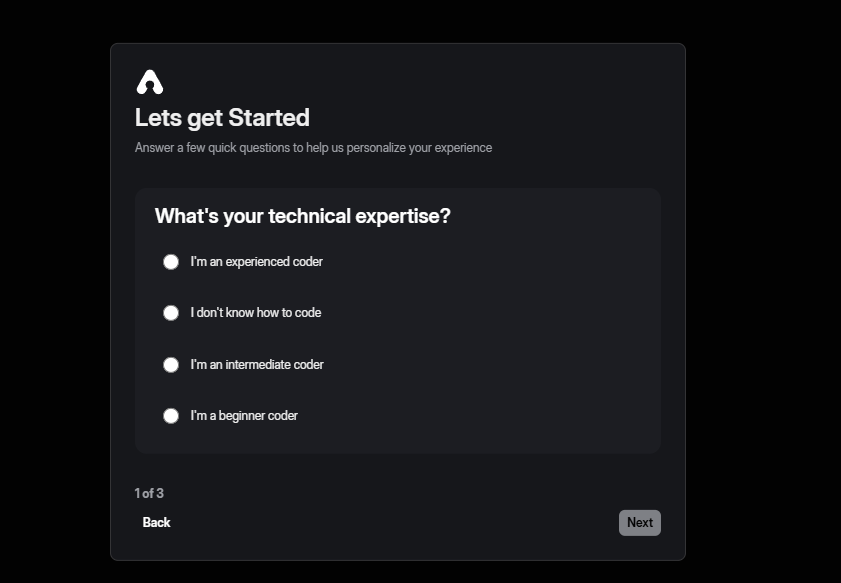This screenshot has width=841, height=583.
Task: Click the 'Lets get Started' heading
Action: click(x=222, y=118)
